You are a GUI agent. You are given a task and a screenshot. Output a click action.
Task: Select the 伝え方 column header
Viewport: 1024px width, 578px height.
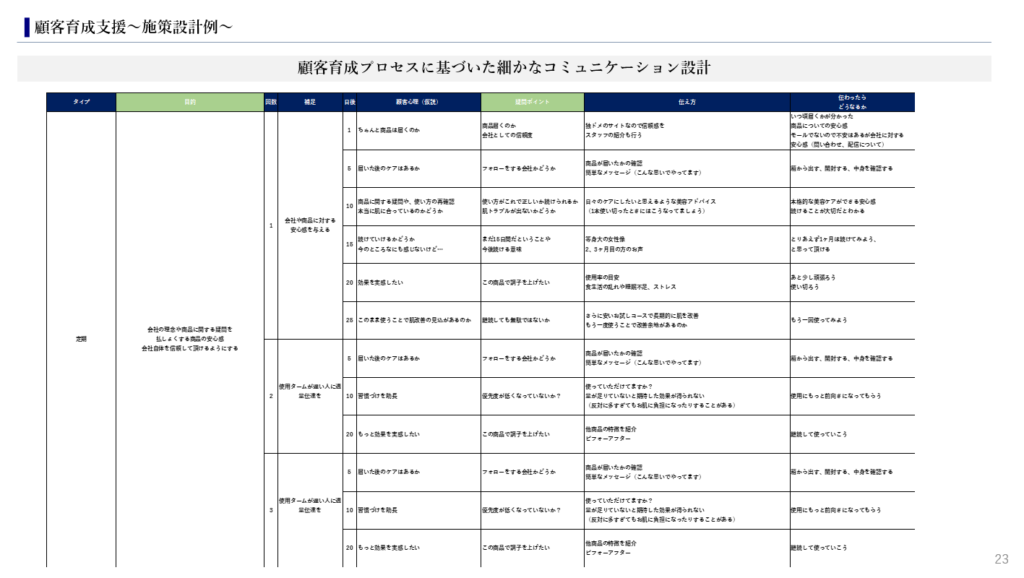pyautogui.click(x=687, y=102)
